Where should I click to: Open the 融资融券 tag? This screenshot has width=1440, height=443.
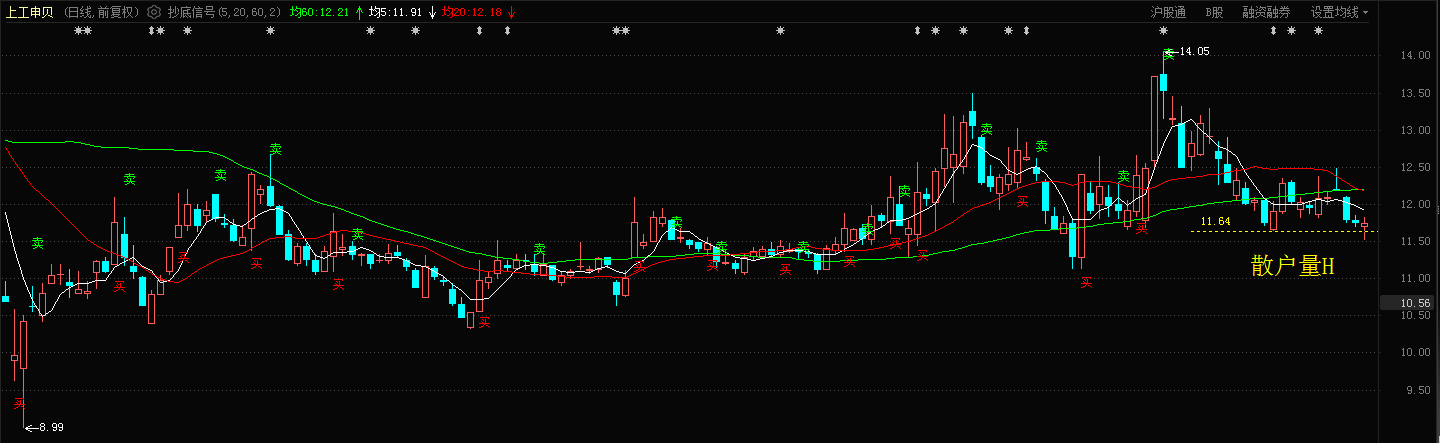click(x=1266, y=12)
